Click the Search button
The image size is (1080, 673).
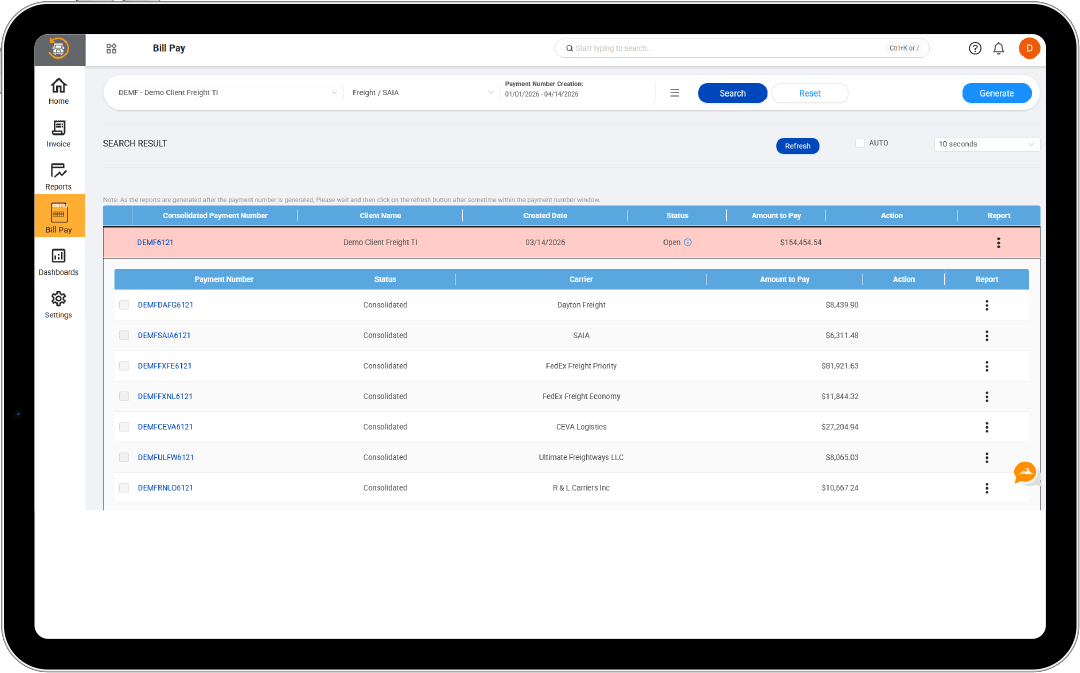pos(732,93)
